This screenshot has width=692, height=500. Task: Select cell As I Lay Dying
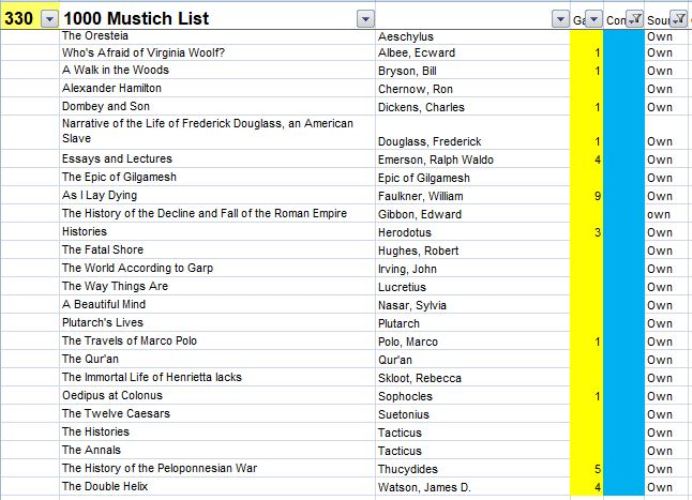point(217,195)
